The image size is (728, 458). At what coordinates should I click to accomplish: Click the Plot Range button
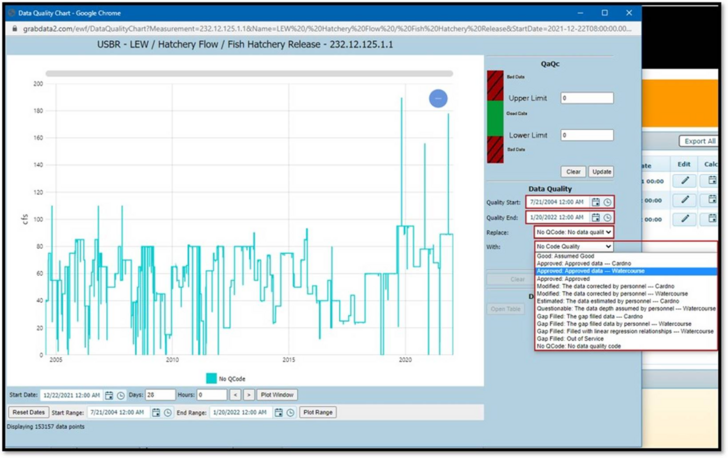(318, 412)
